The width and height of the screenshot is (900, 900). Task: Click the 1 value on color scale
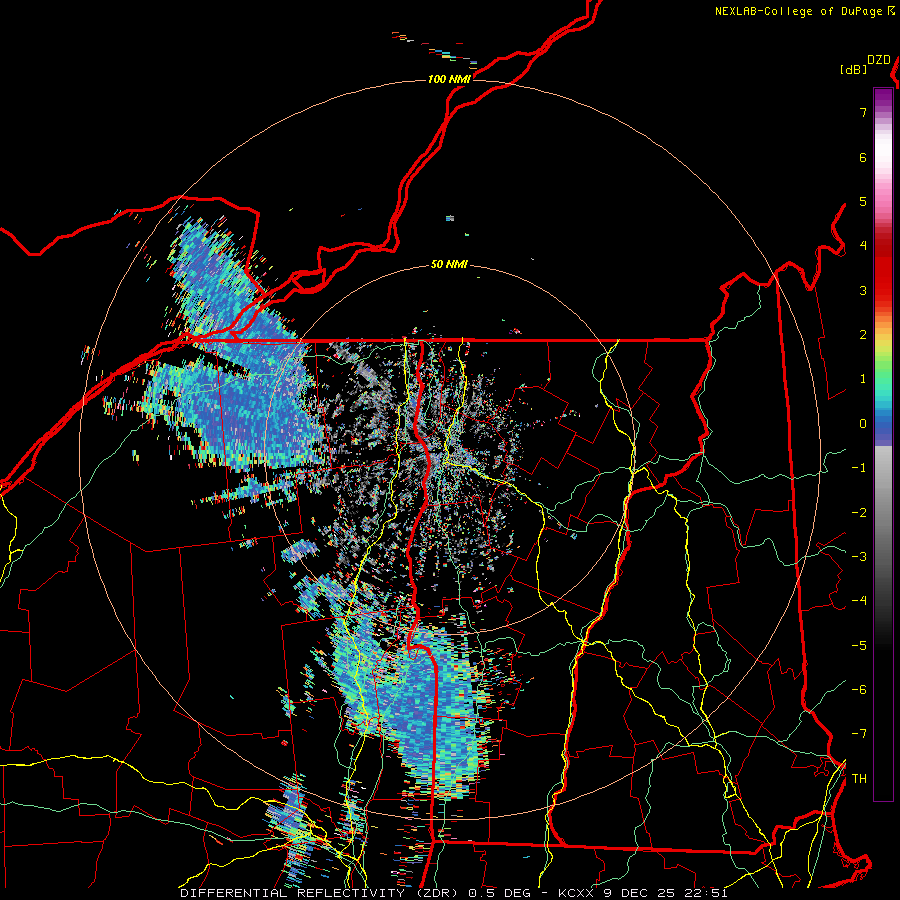coord(863,379)
